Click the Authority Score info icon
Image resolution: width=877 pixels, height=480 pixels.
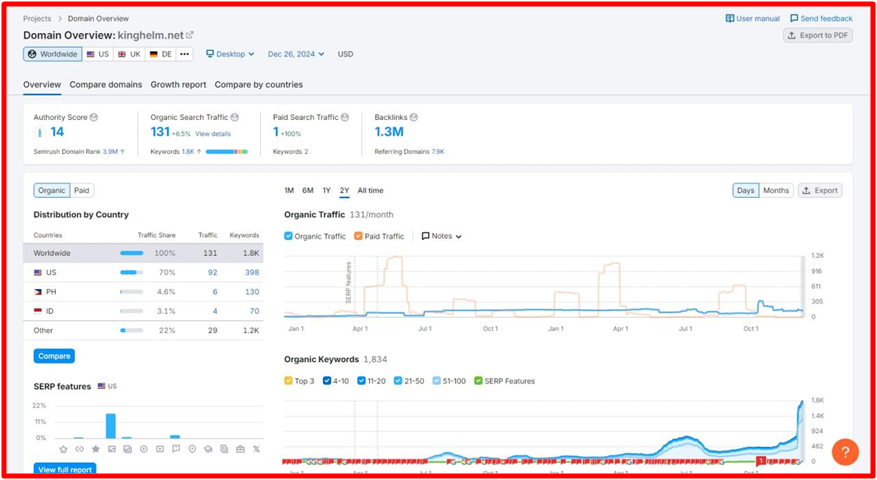click(94, 117)
